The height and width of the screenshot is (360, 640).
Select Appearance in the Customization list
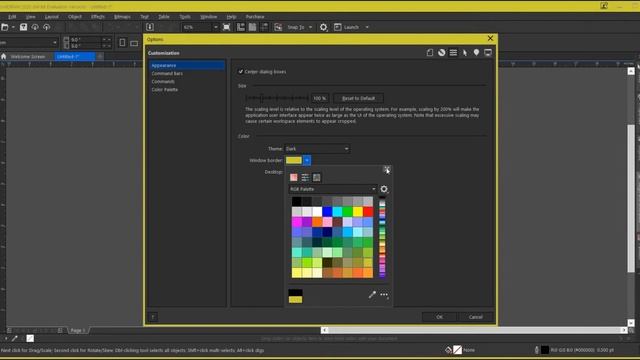click(187, 65)
